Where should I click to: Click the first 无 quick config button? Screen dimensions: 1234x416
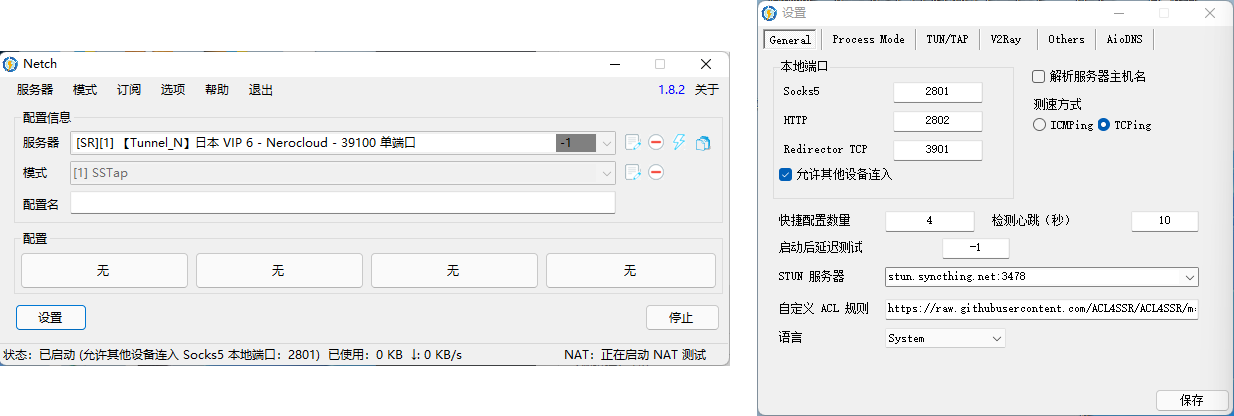(x=104, y=271)
